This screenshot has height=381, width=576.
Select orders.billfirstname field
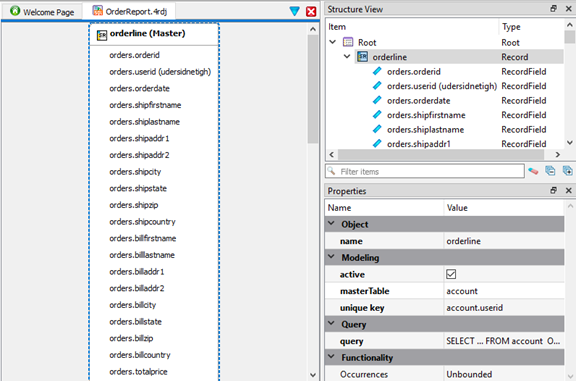(x=143, y=238)
